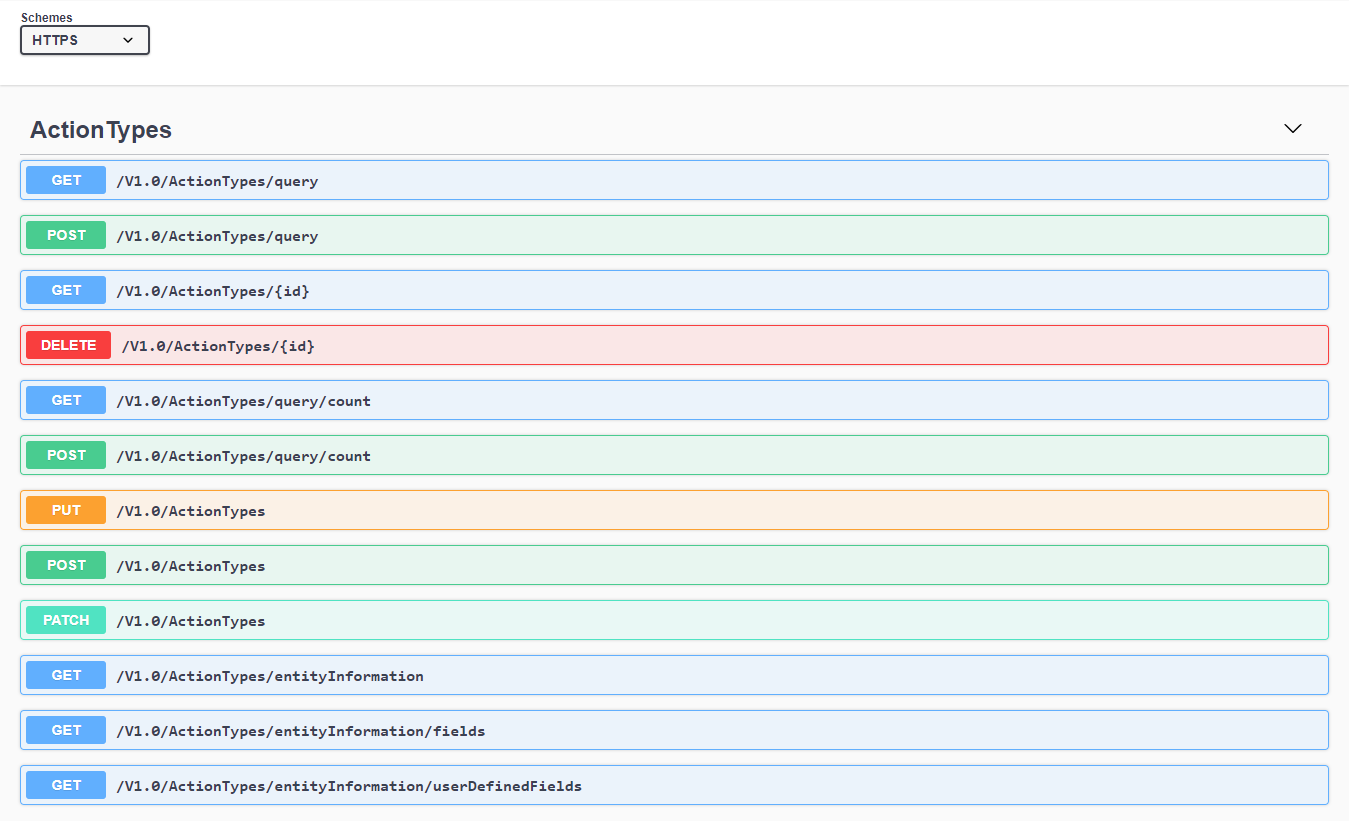Click the GET badge on entityInformation/fields endpoint
1349x821 pixels.
click(65, 730)
